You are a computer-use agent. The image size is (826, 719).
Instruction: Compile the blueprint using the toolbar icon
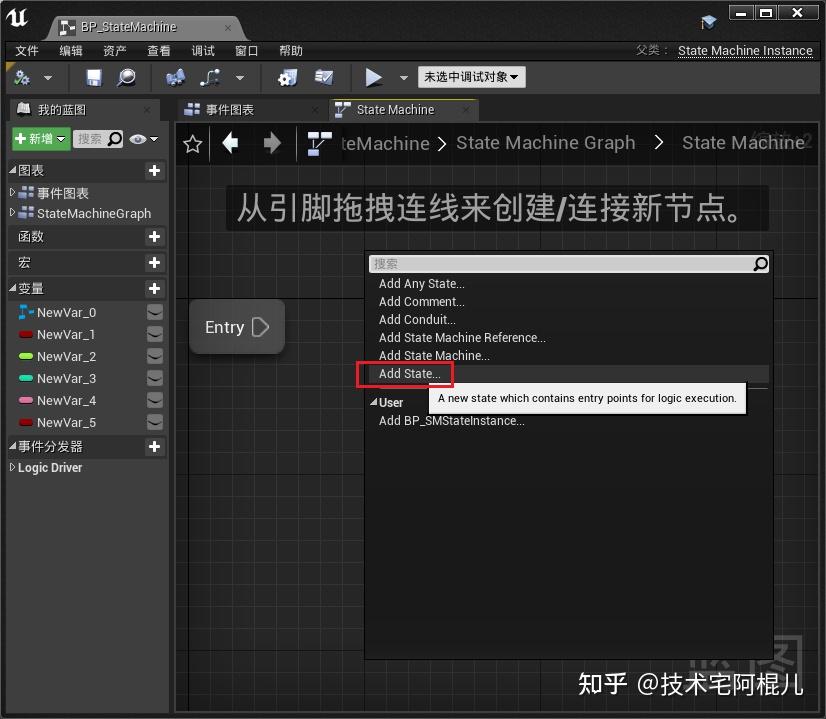[x=25, y=77]
